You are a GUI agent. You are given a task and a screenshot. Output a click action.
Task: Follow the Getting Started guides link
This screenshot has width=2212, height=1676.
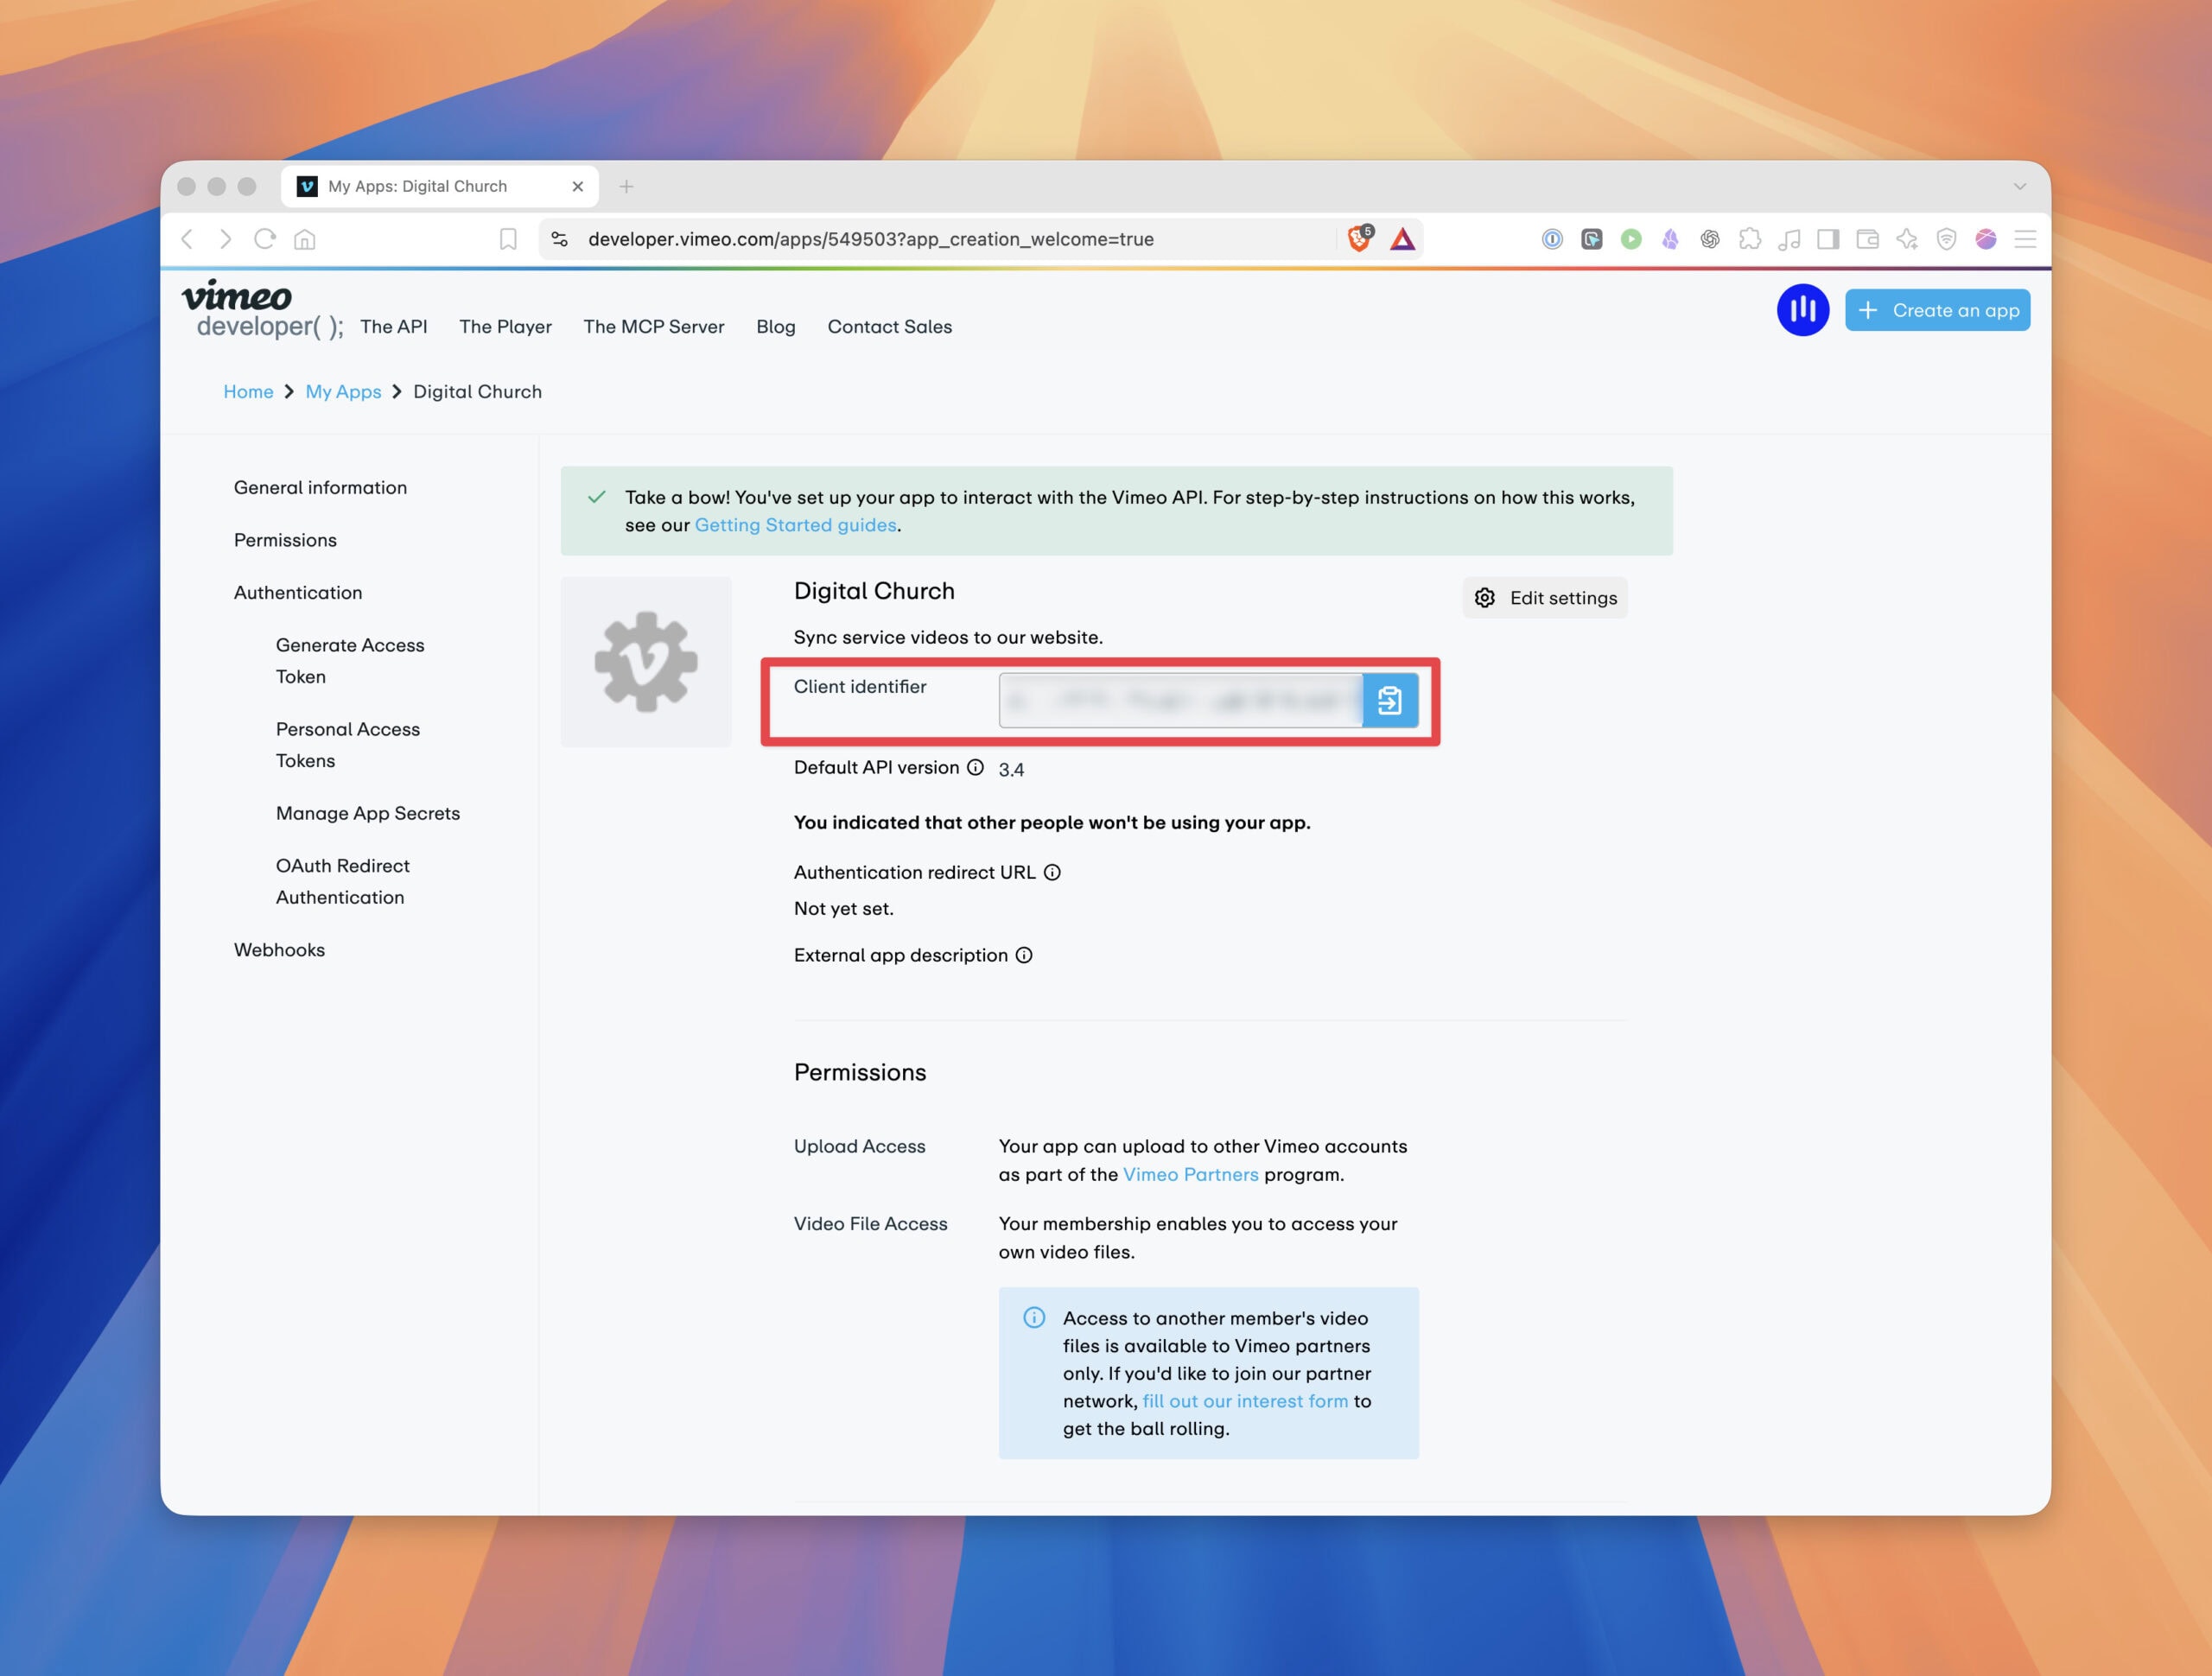coord(796,525)
